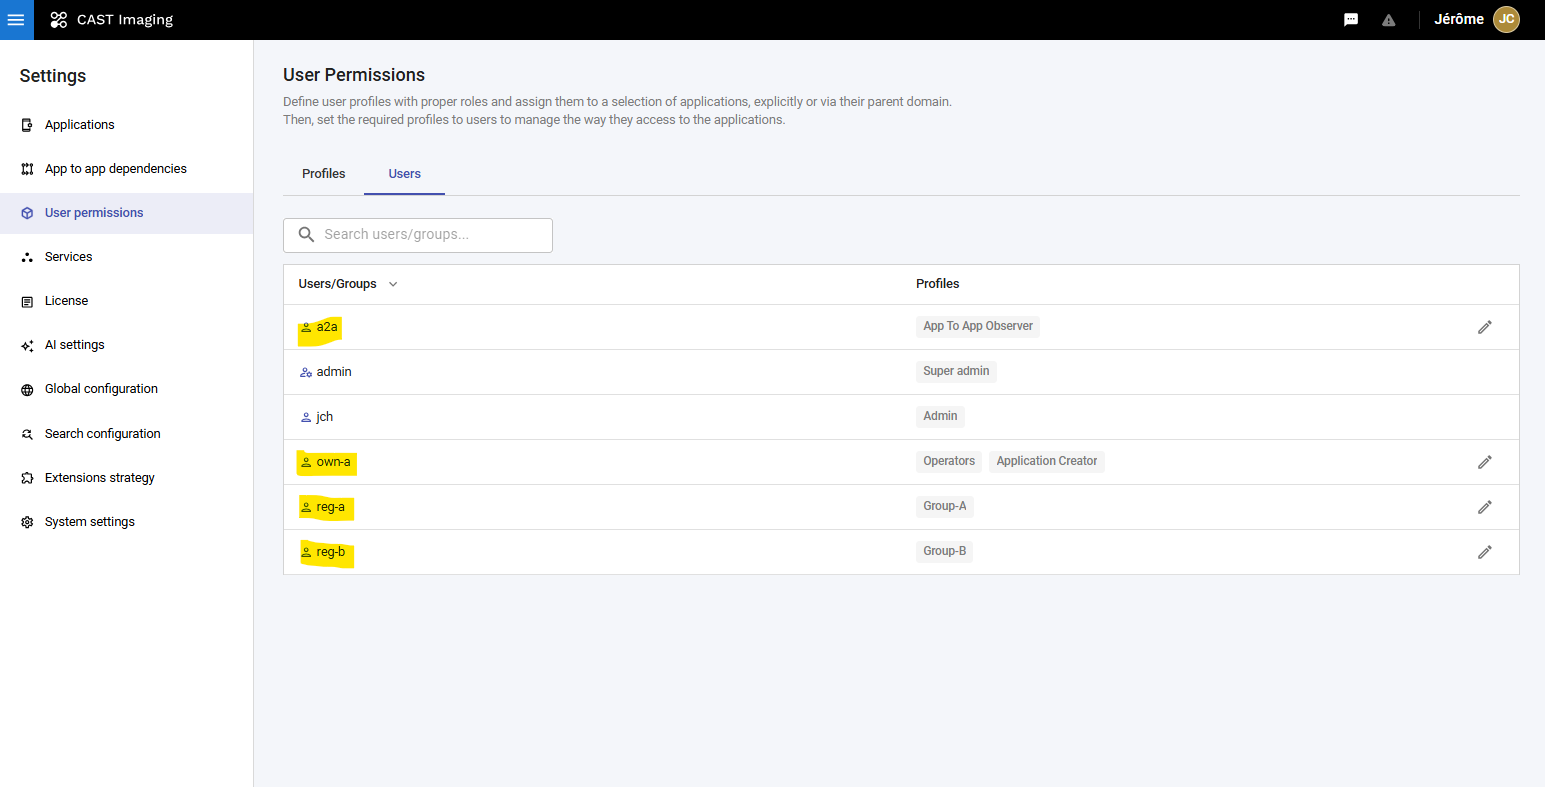Navigate to Extensions strategy
The image size is (1545, 787).
coord(99,478)
